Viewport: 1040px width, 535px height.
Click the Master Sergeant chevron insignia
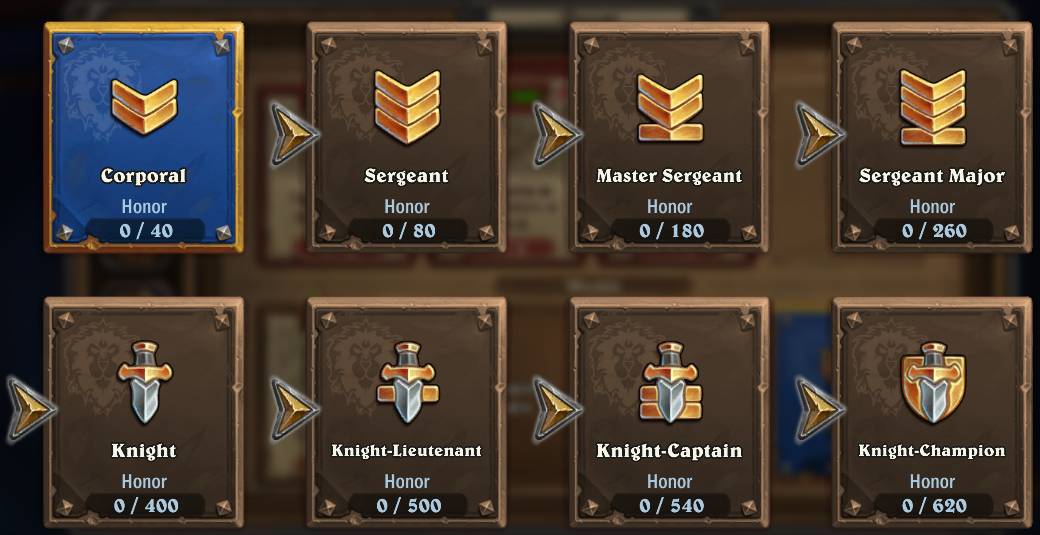coord(669,107)
